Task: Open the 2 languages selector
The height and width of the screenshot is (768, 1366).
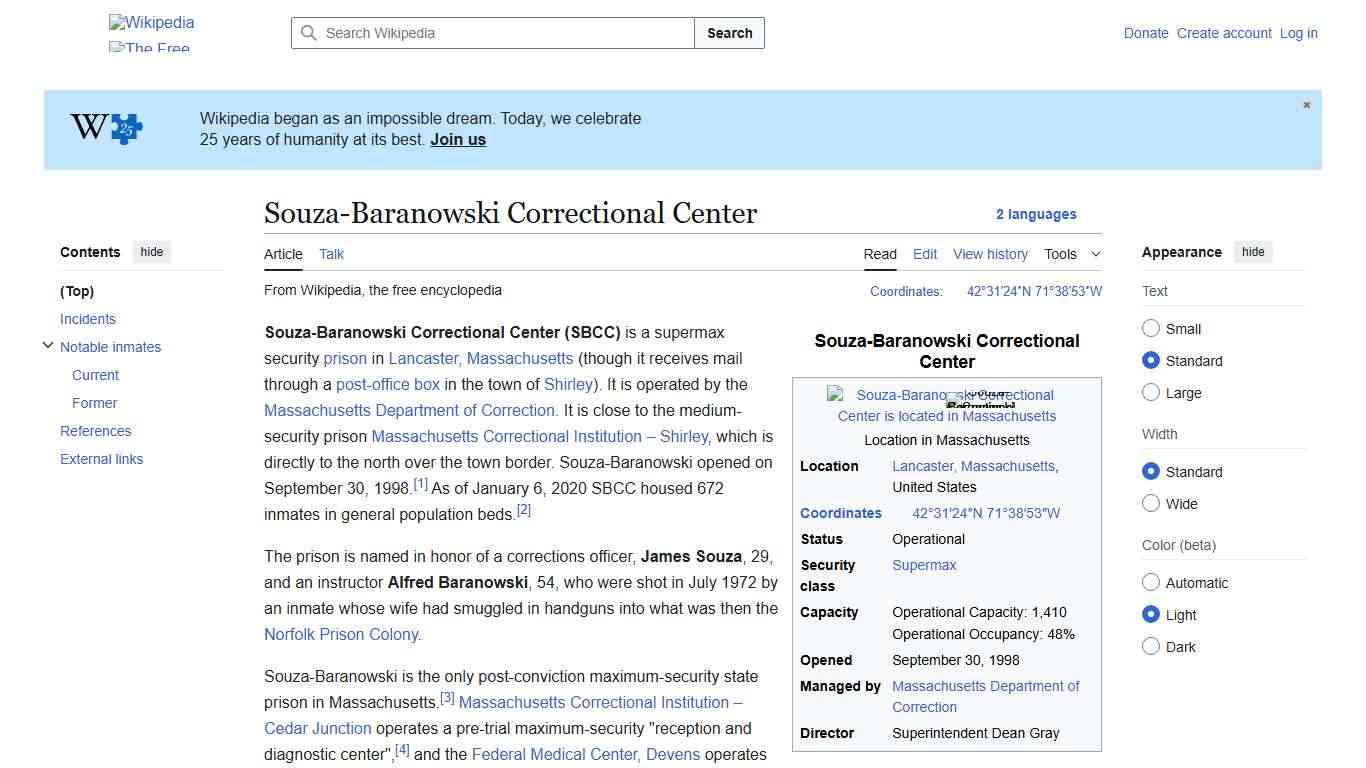Action: [1036, 214]
